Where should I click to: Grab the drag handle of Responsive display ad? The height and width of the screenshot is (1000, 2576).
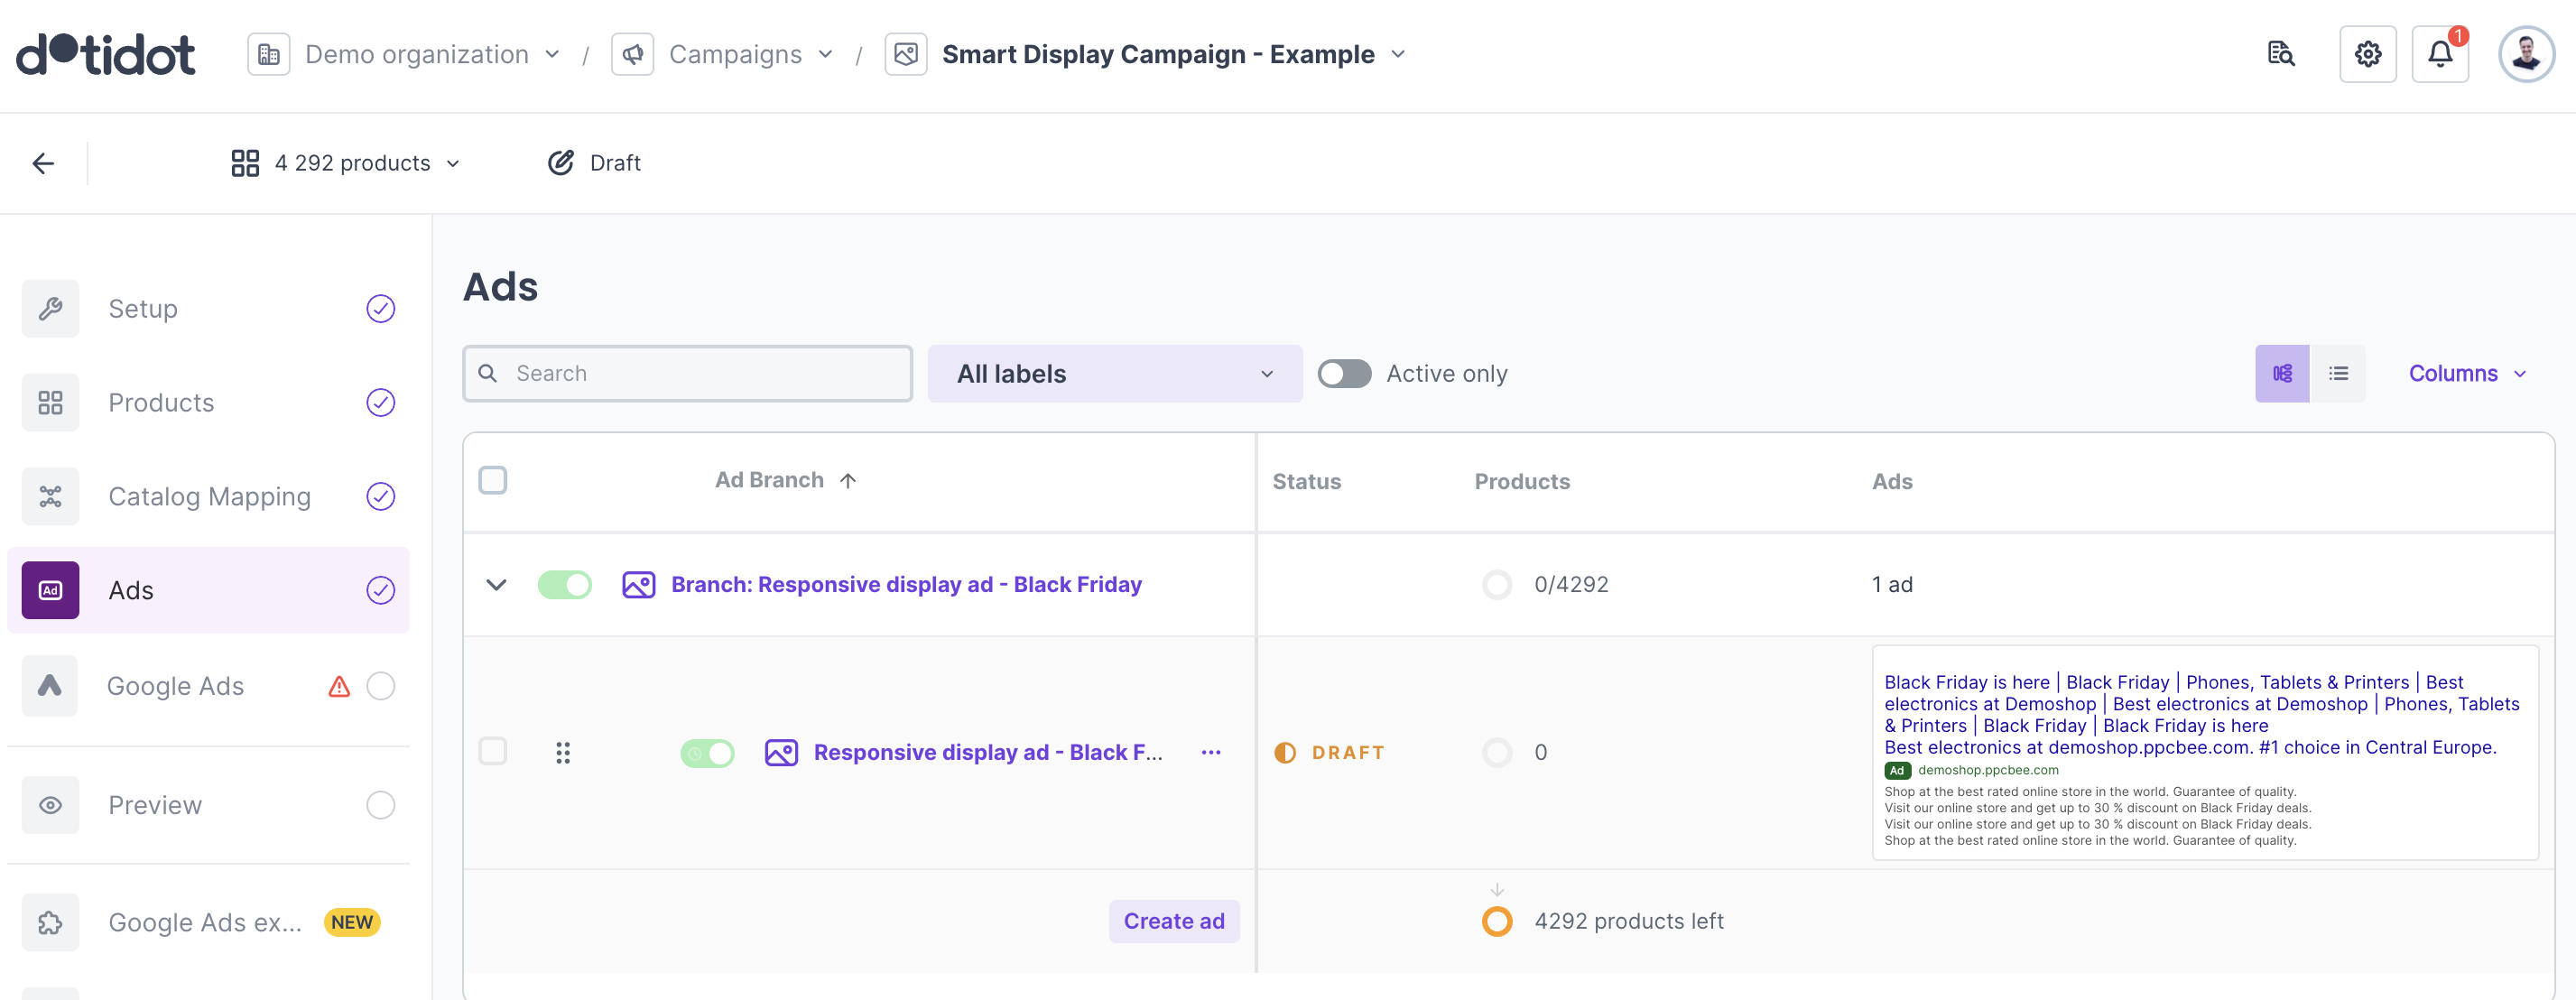tap(563, 752)
